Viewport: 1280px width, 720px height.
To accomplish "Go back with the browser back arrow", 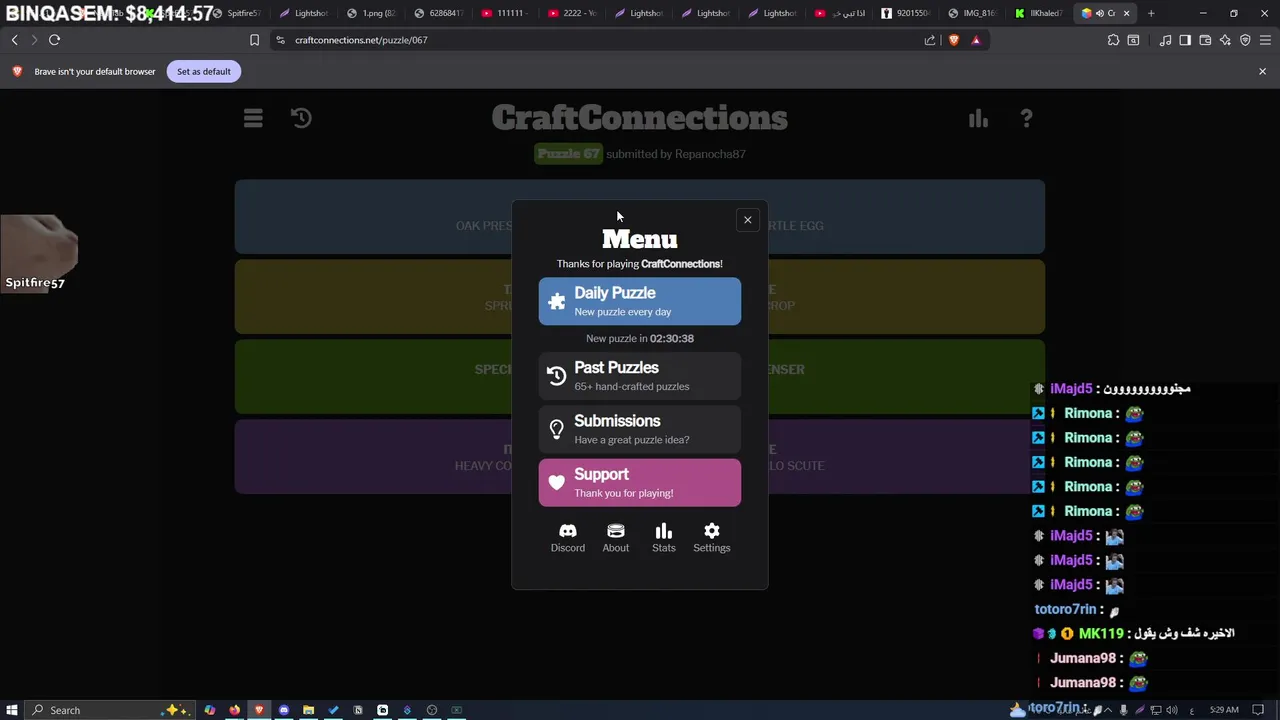I will (x=14, y=40).
